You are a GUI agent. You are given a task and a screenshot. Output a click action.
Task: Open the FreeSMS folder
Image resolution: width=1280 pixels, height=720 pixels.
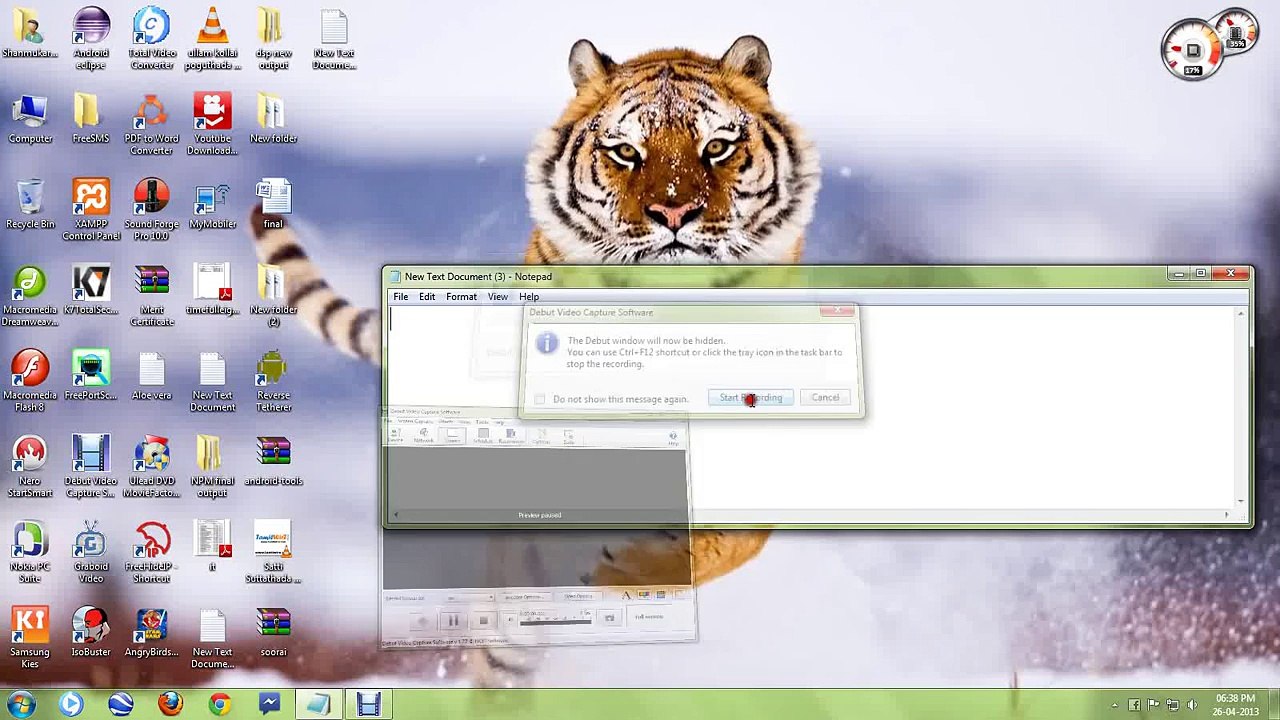(x=91, y=119)
